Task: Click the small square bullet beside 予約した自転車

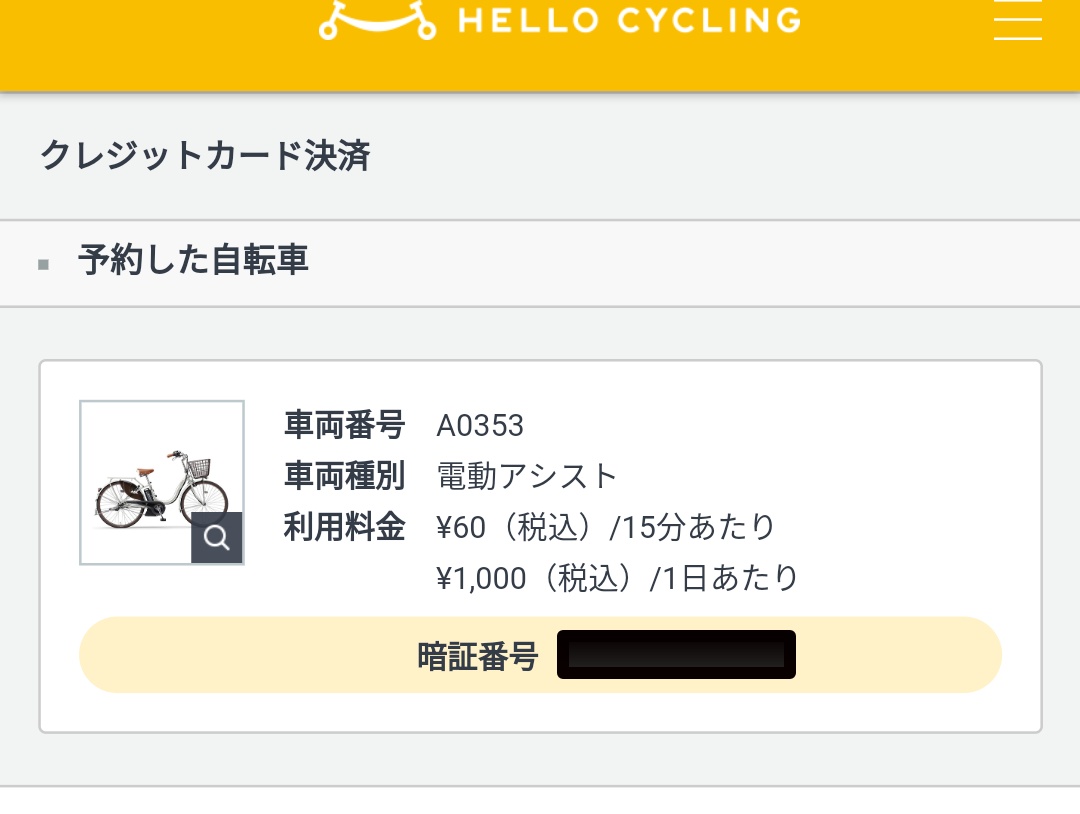Action: pyautogui.click(x=43, y=264)
